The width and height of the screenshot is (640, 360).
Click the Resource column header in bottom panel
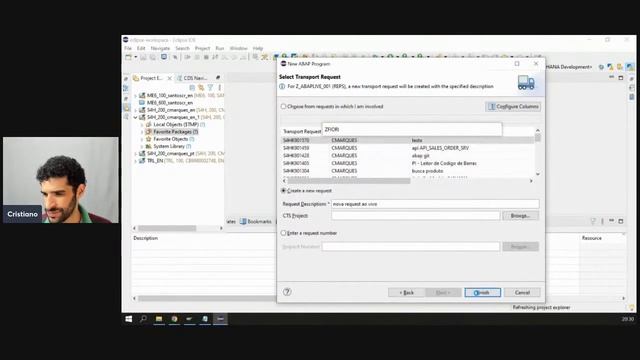click(x=591, y=238)
